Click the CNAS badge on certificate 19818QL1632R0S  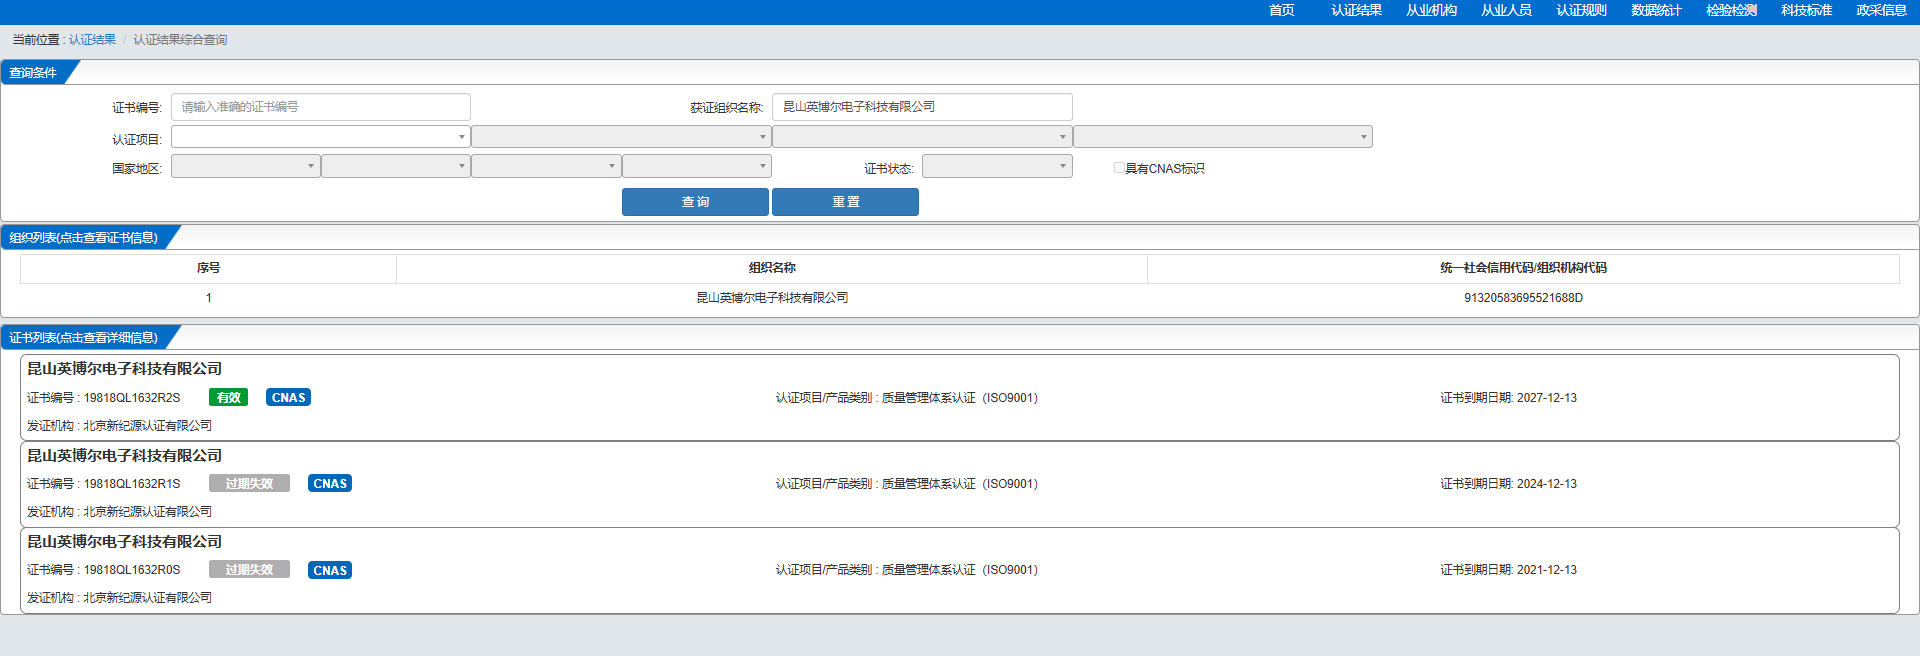coord(330,570)
